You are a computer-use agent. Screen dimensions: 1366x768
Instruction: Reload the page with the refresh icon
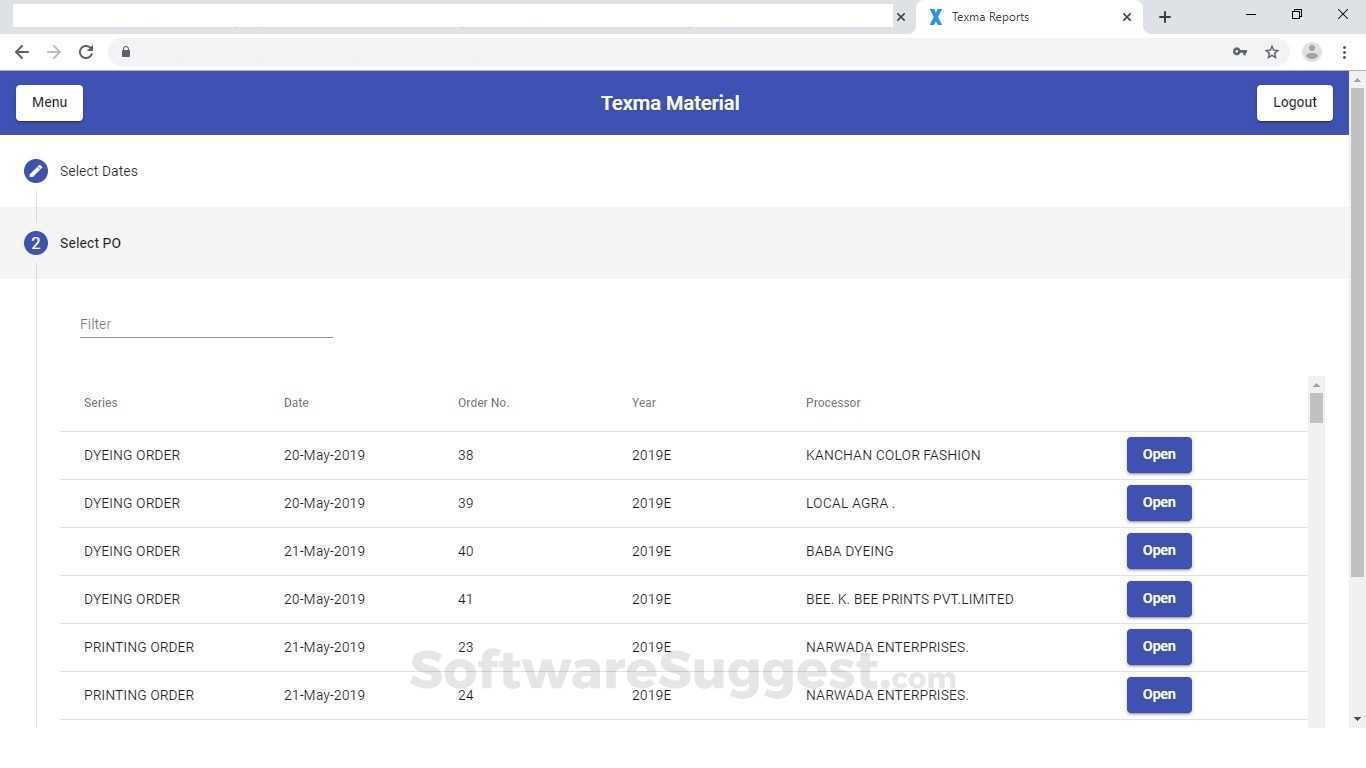[86, 51]
